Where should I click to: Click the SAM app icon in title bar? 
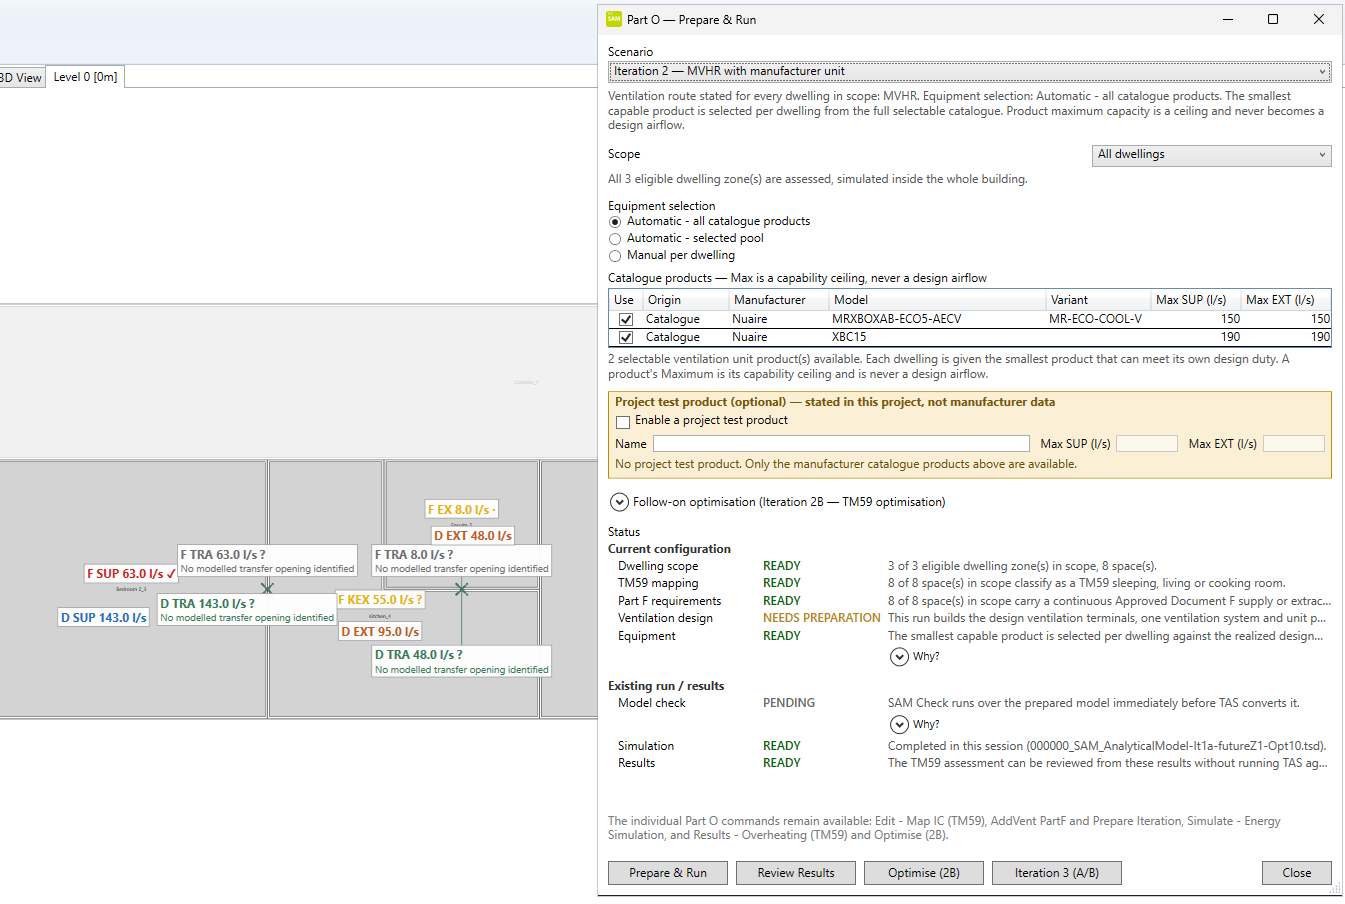[614, 19]
